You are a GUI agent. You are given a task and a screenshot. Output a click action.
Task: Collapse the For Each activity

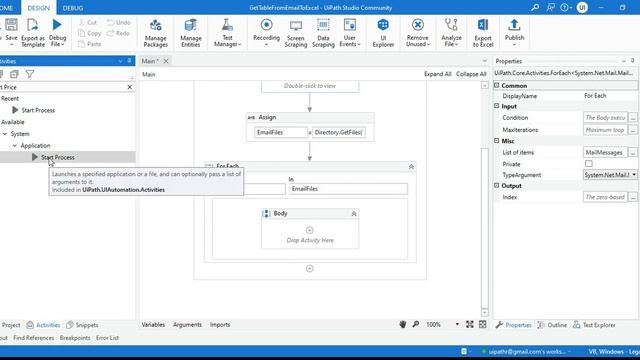pyautogui.click(x=411, y=167)
